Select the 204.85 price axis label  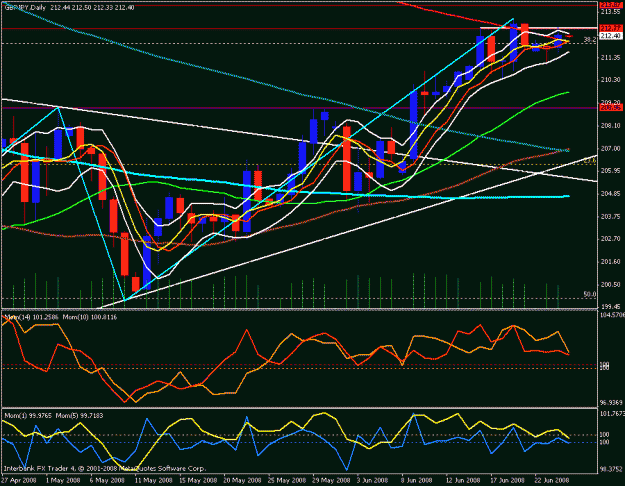pos(611,194)
